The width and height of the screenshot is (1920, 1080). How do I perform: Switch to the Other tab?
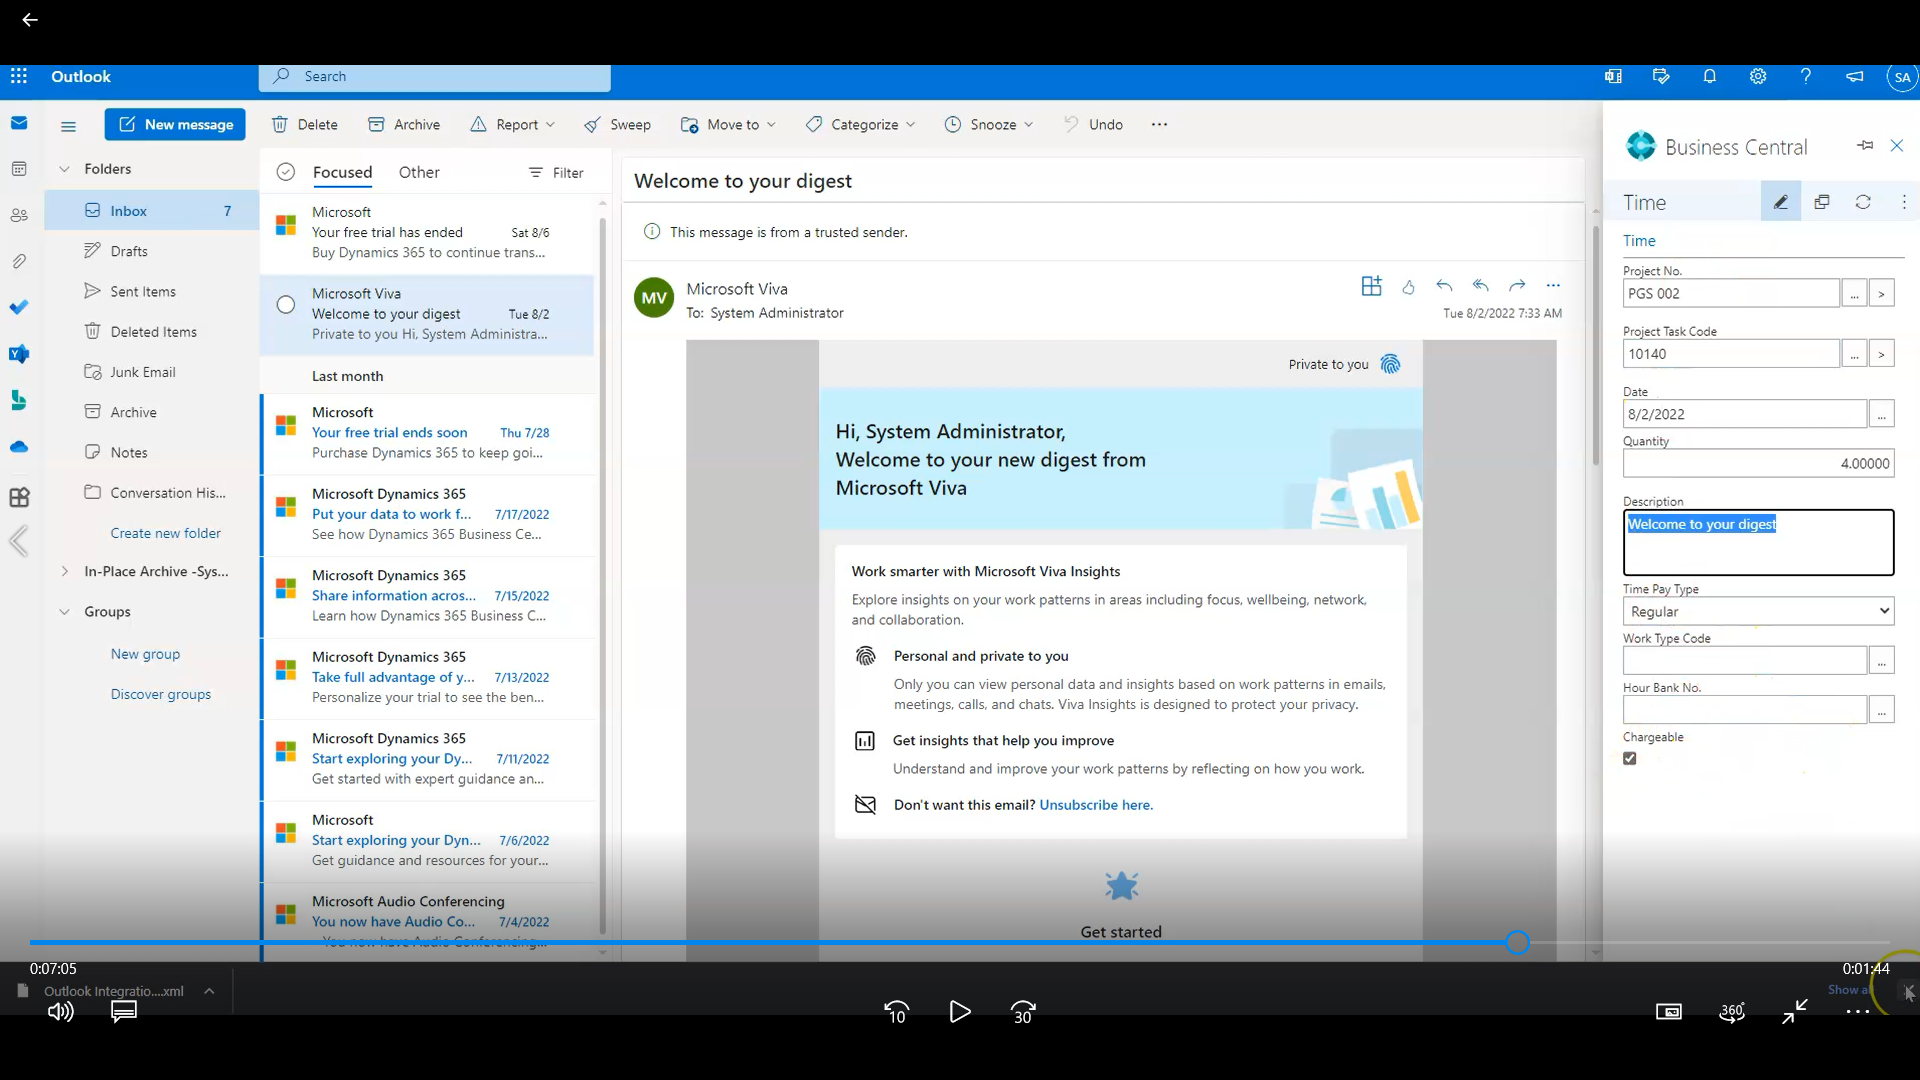tap(419, 172)
